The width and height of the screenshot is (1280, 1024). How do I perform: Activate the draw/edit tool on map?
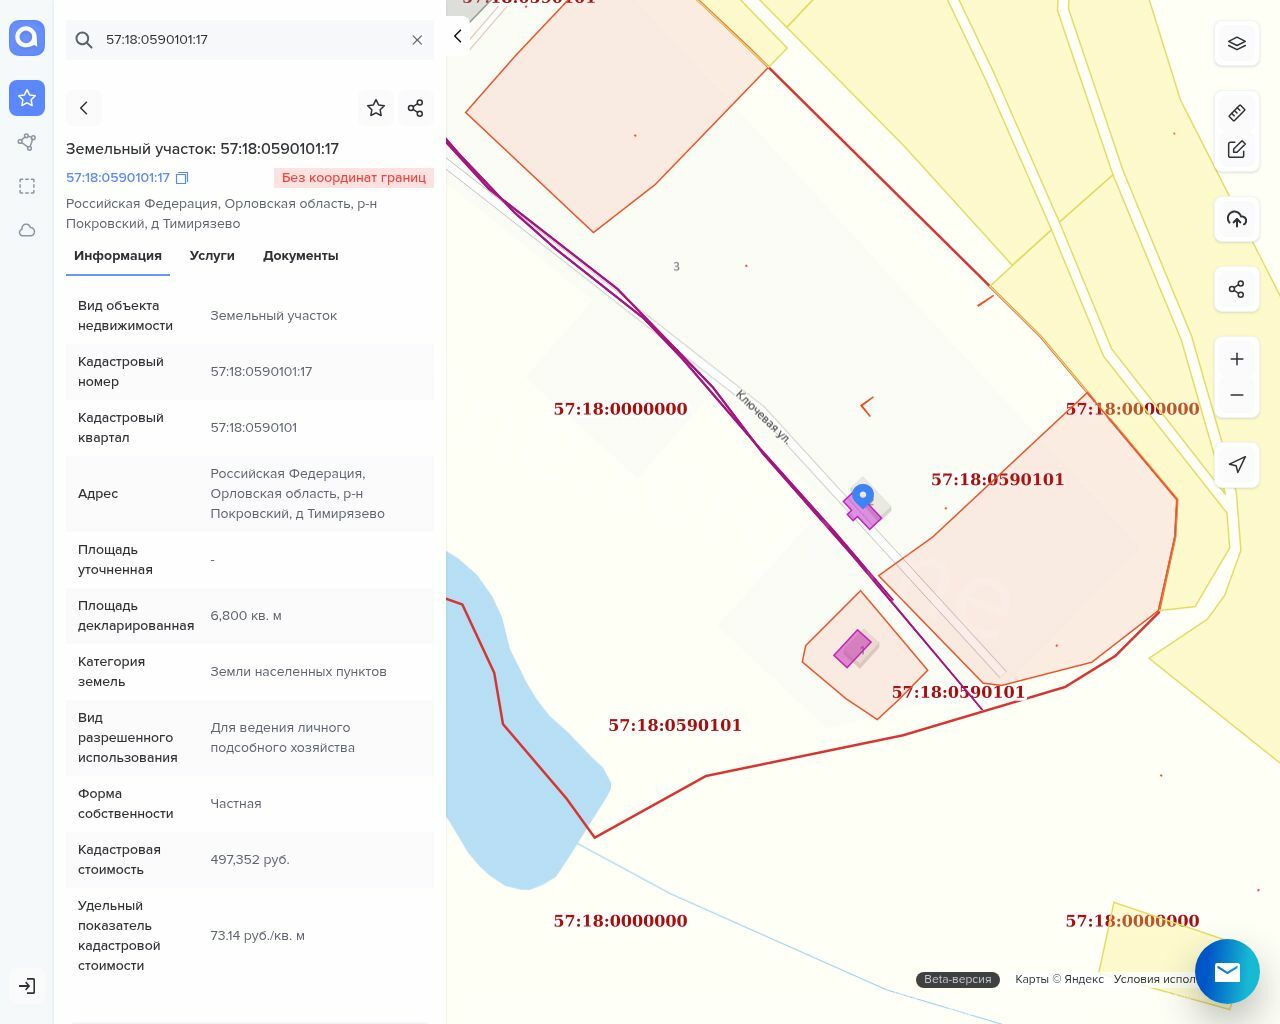1236,149
